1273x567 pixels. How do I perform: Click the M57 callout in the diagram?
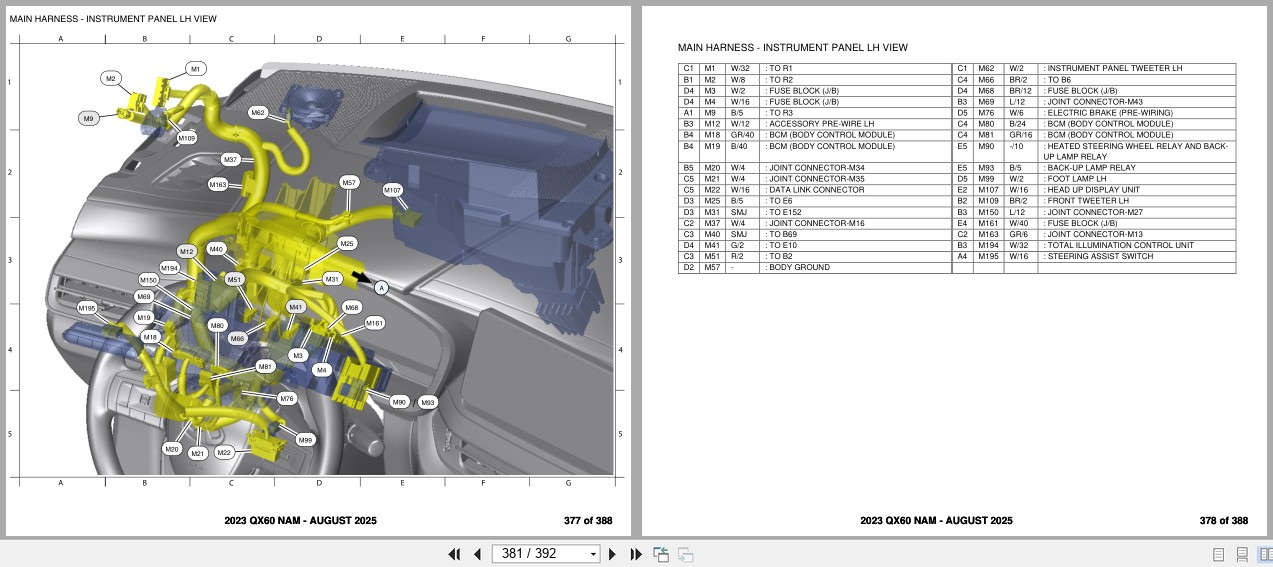(349, 183)
